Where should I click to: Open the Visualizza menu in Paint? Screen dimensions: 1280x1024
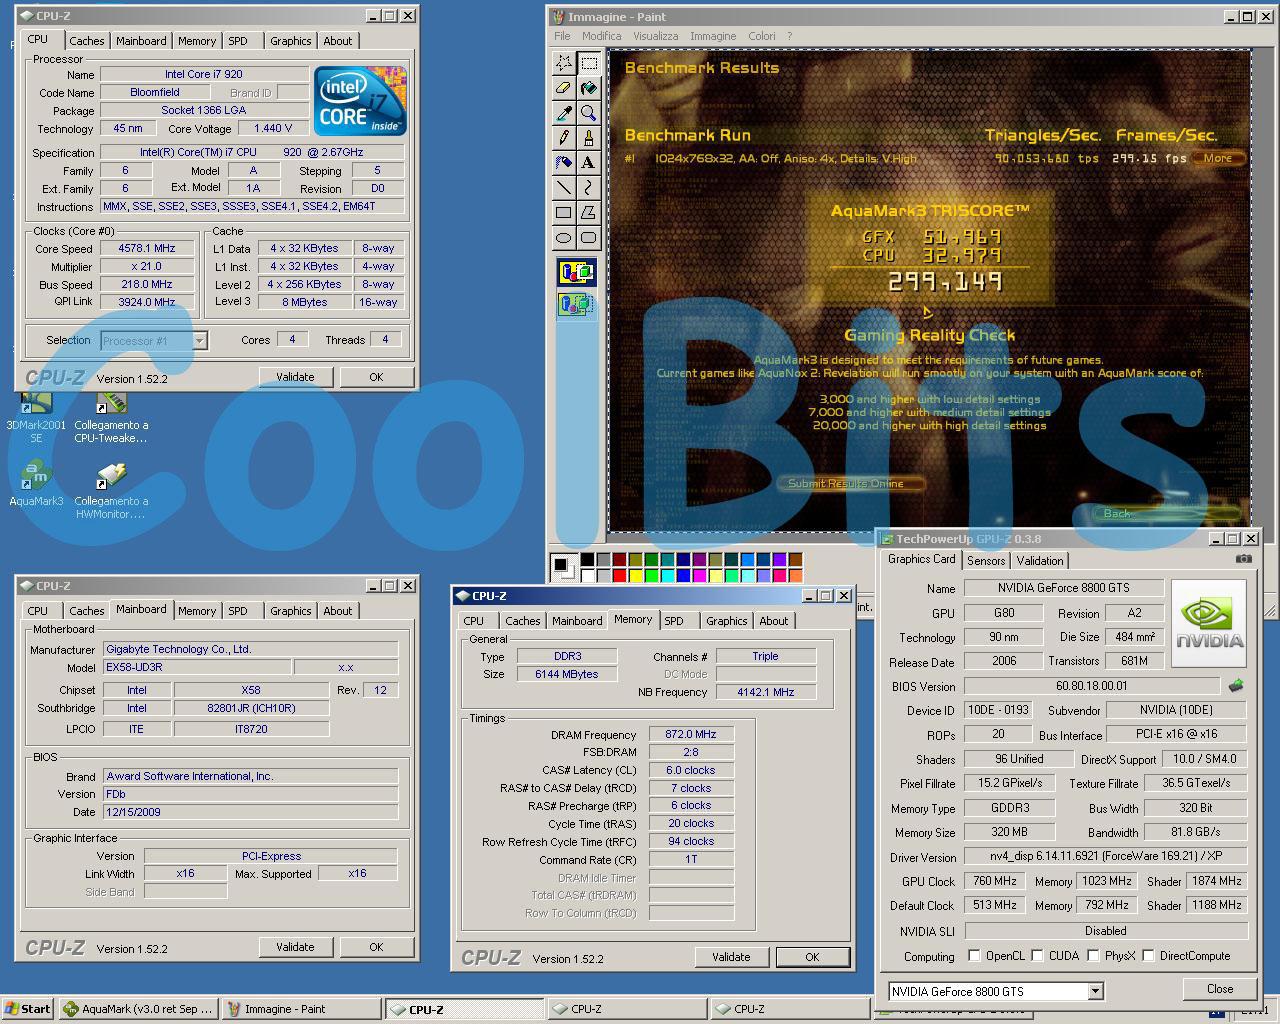pyautogui.click(x=655, y=36)
